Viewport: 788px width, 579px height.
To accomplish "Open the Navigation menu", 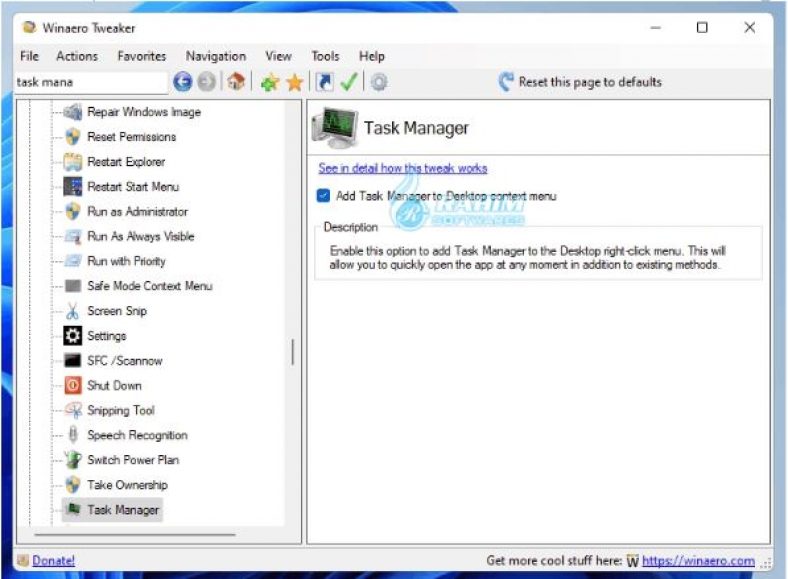I will tap(216, 56).
